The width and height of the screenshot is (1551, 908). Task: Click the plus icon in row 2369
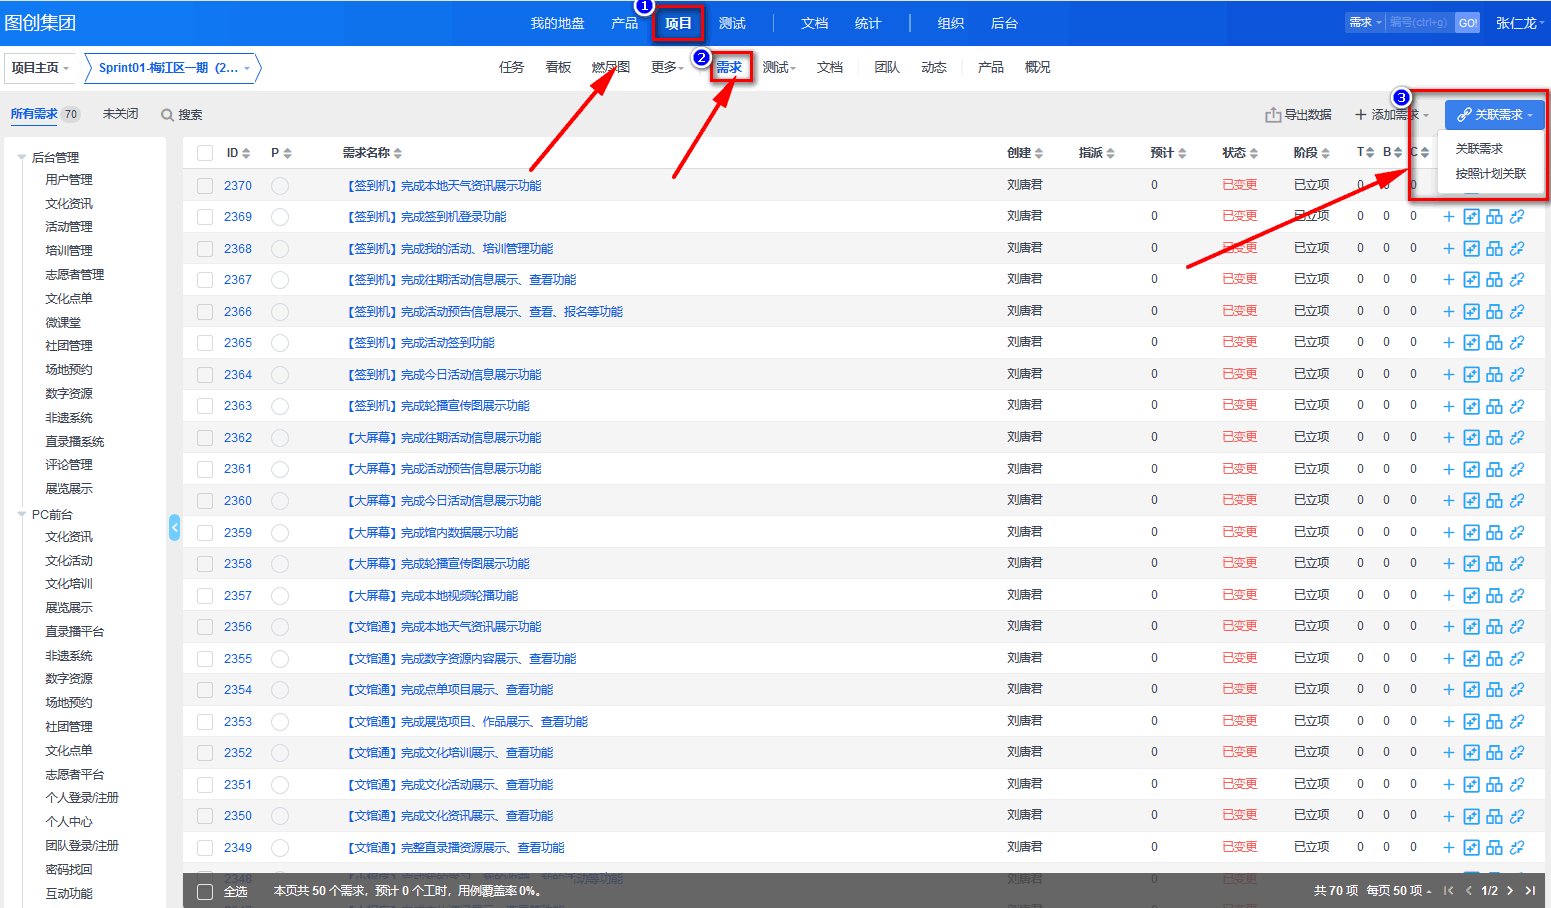coord(1449,217)
